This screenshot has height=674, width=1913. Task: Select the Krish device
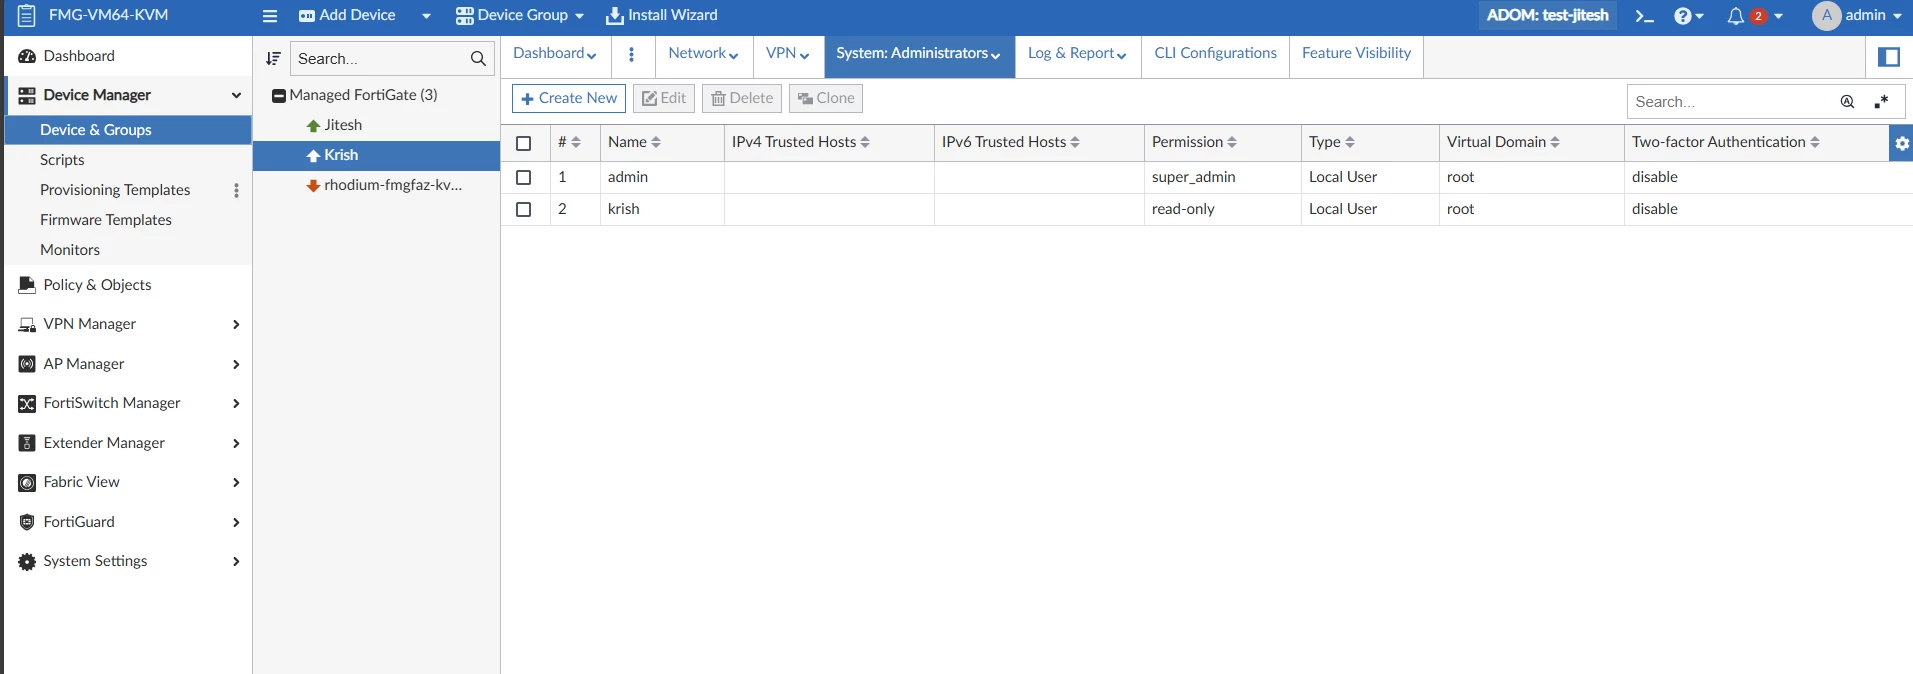[x=376, y=155]
